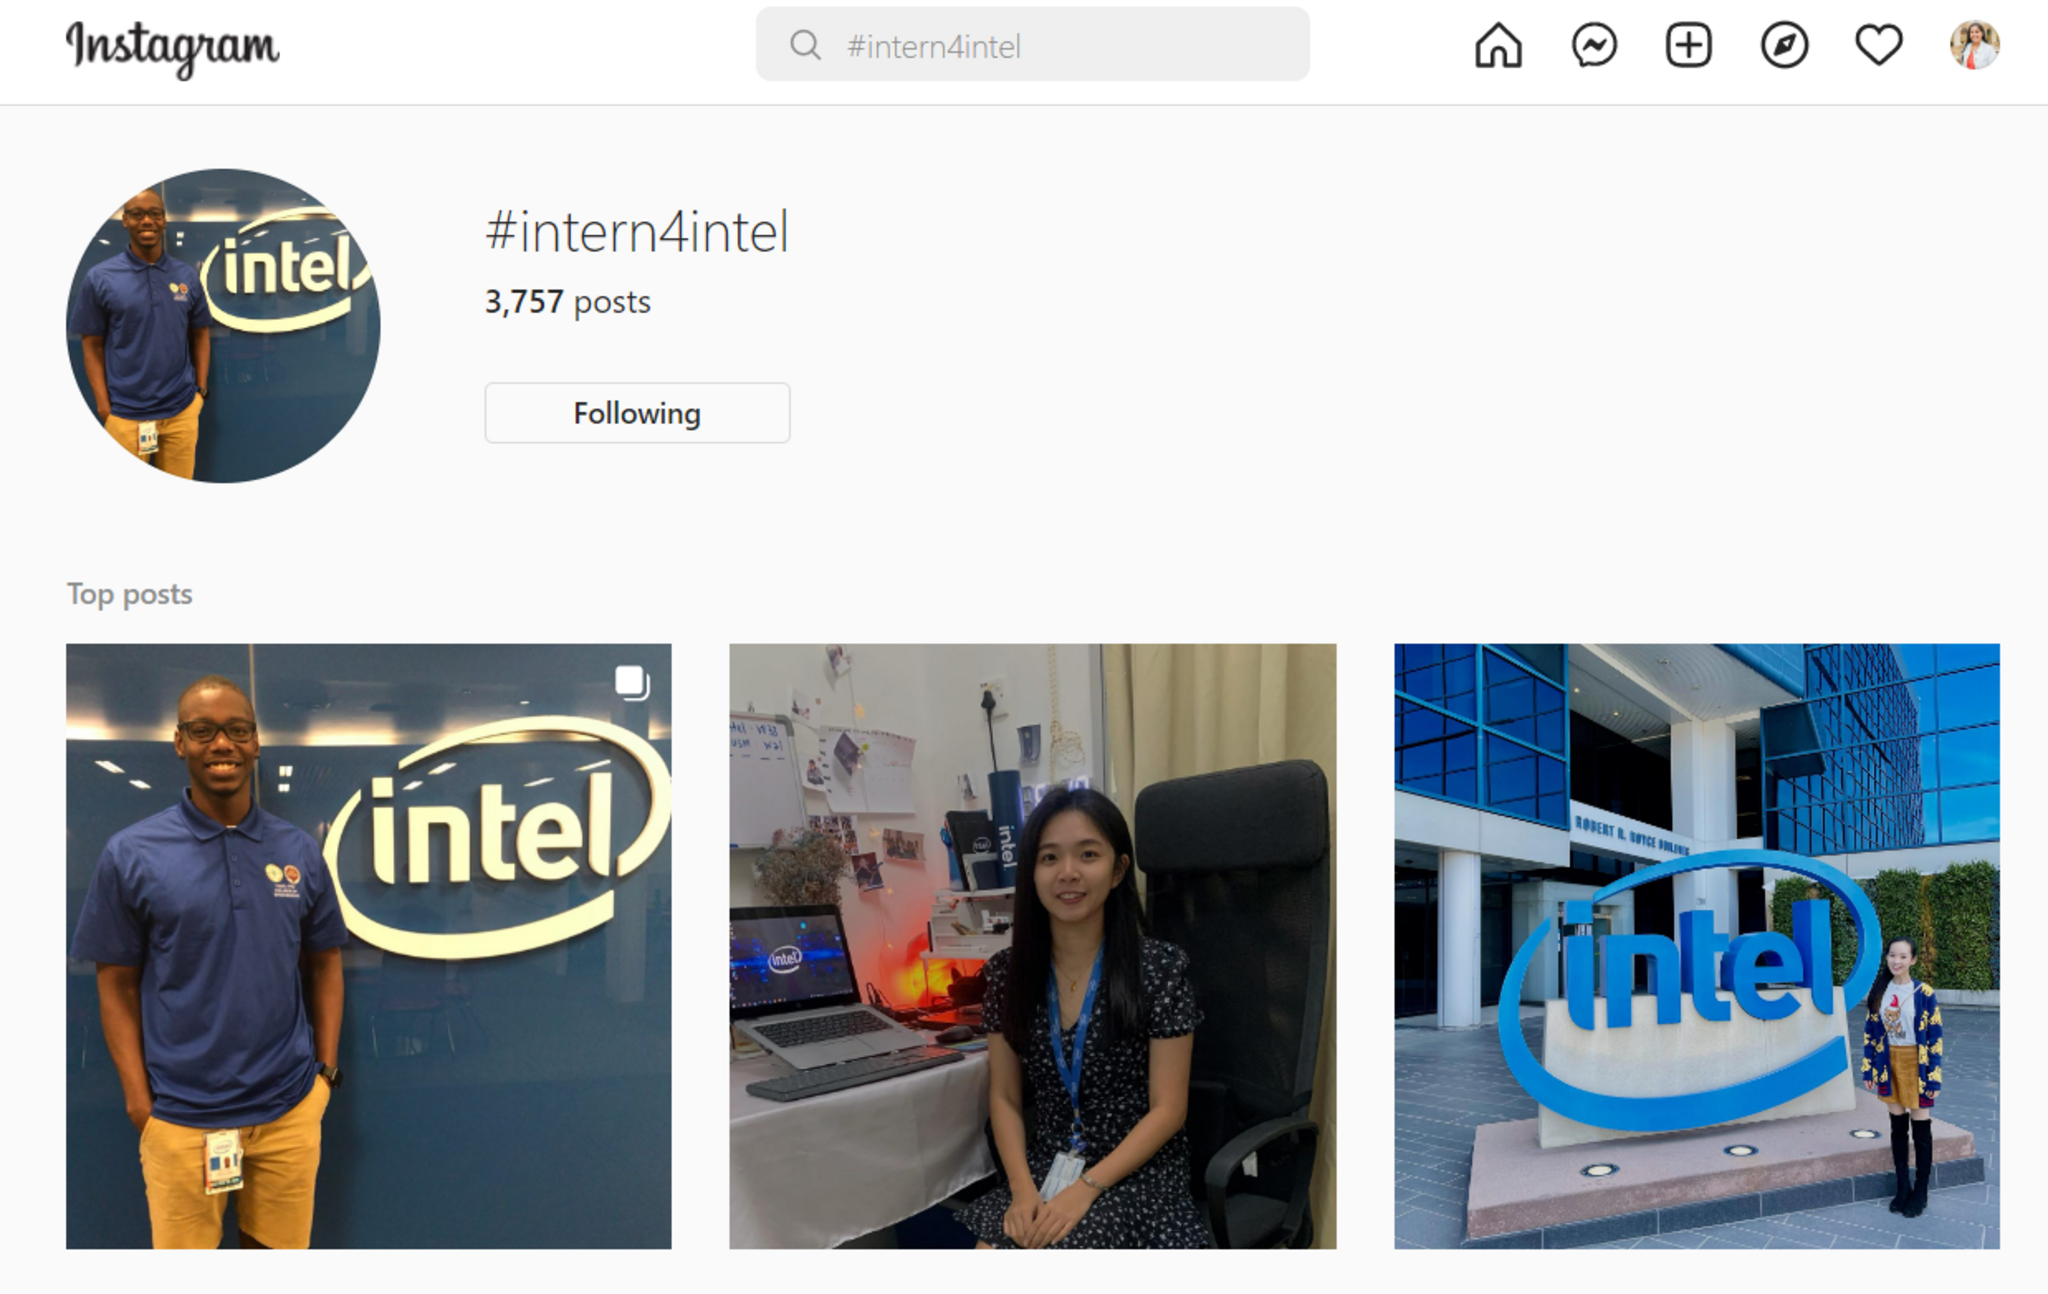Screen dimensions: 2048x1294
Task: Create a new post with plus icon
Action: click(x=1688, y=46)
